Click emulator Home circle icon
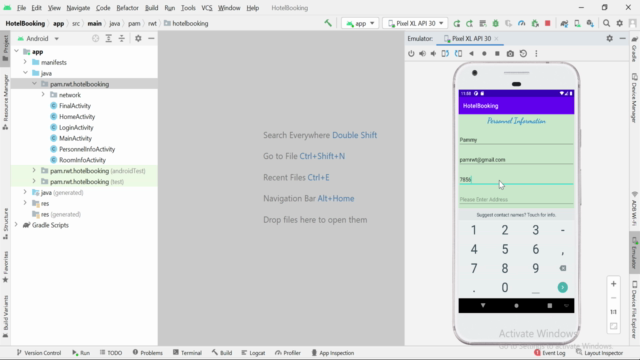Image resolution: width=640 pixels, height=360 pixels. click(484, 53)
